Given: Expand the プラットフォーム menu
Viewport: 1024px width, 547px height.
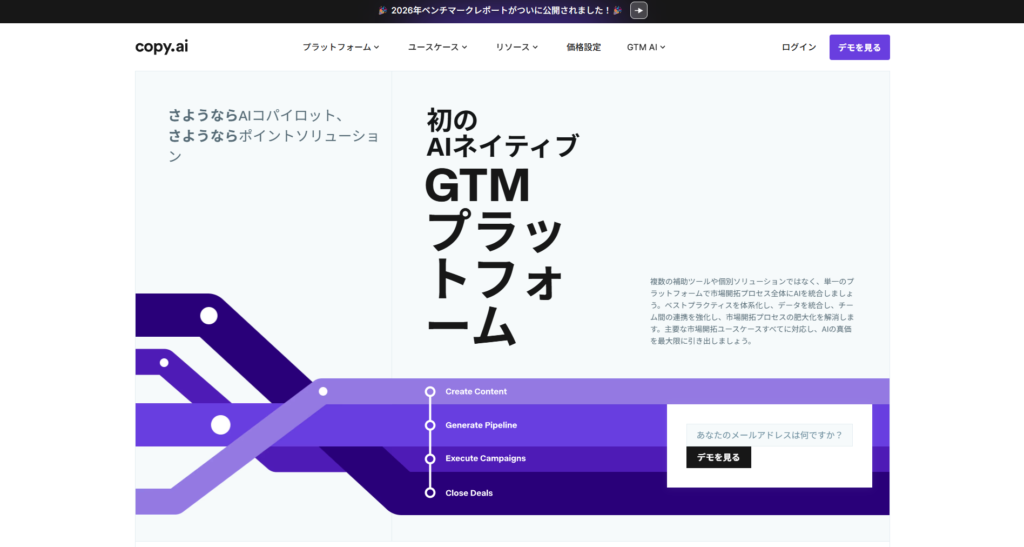Looking at the screenshot, I should pyautogui.click(x=340, y=47).
